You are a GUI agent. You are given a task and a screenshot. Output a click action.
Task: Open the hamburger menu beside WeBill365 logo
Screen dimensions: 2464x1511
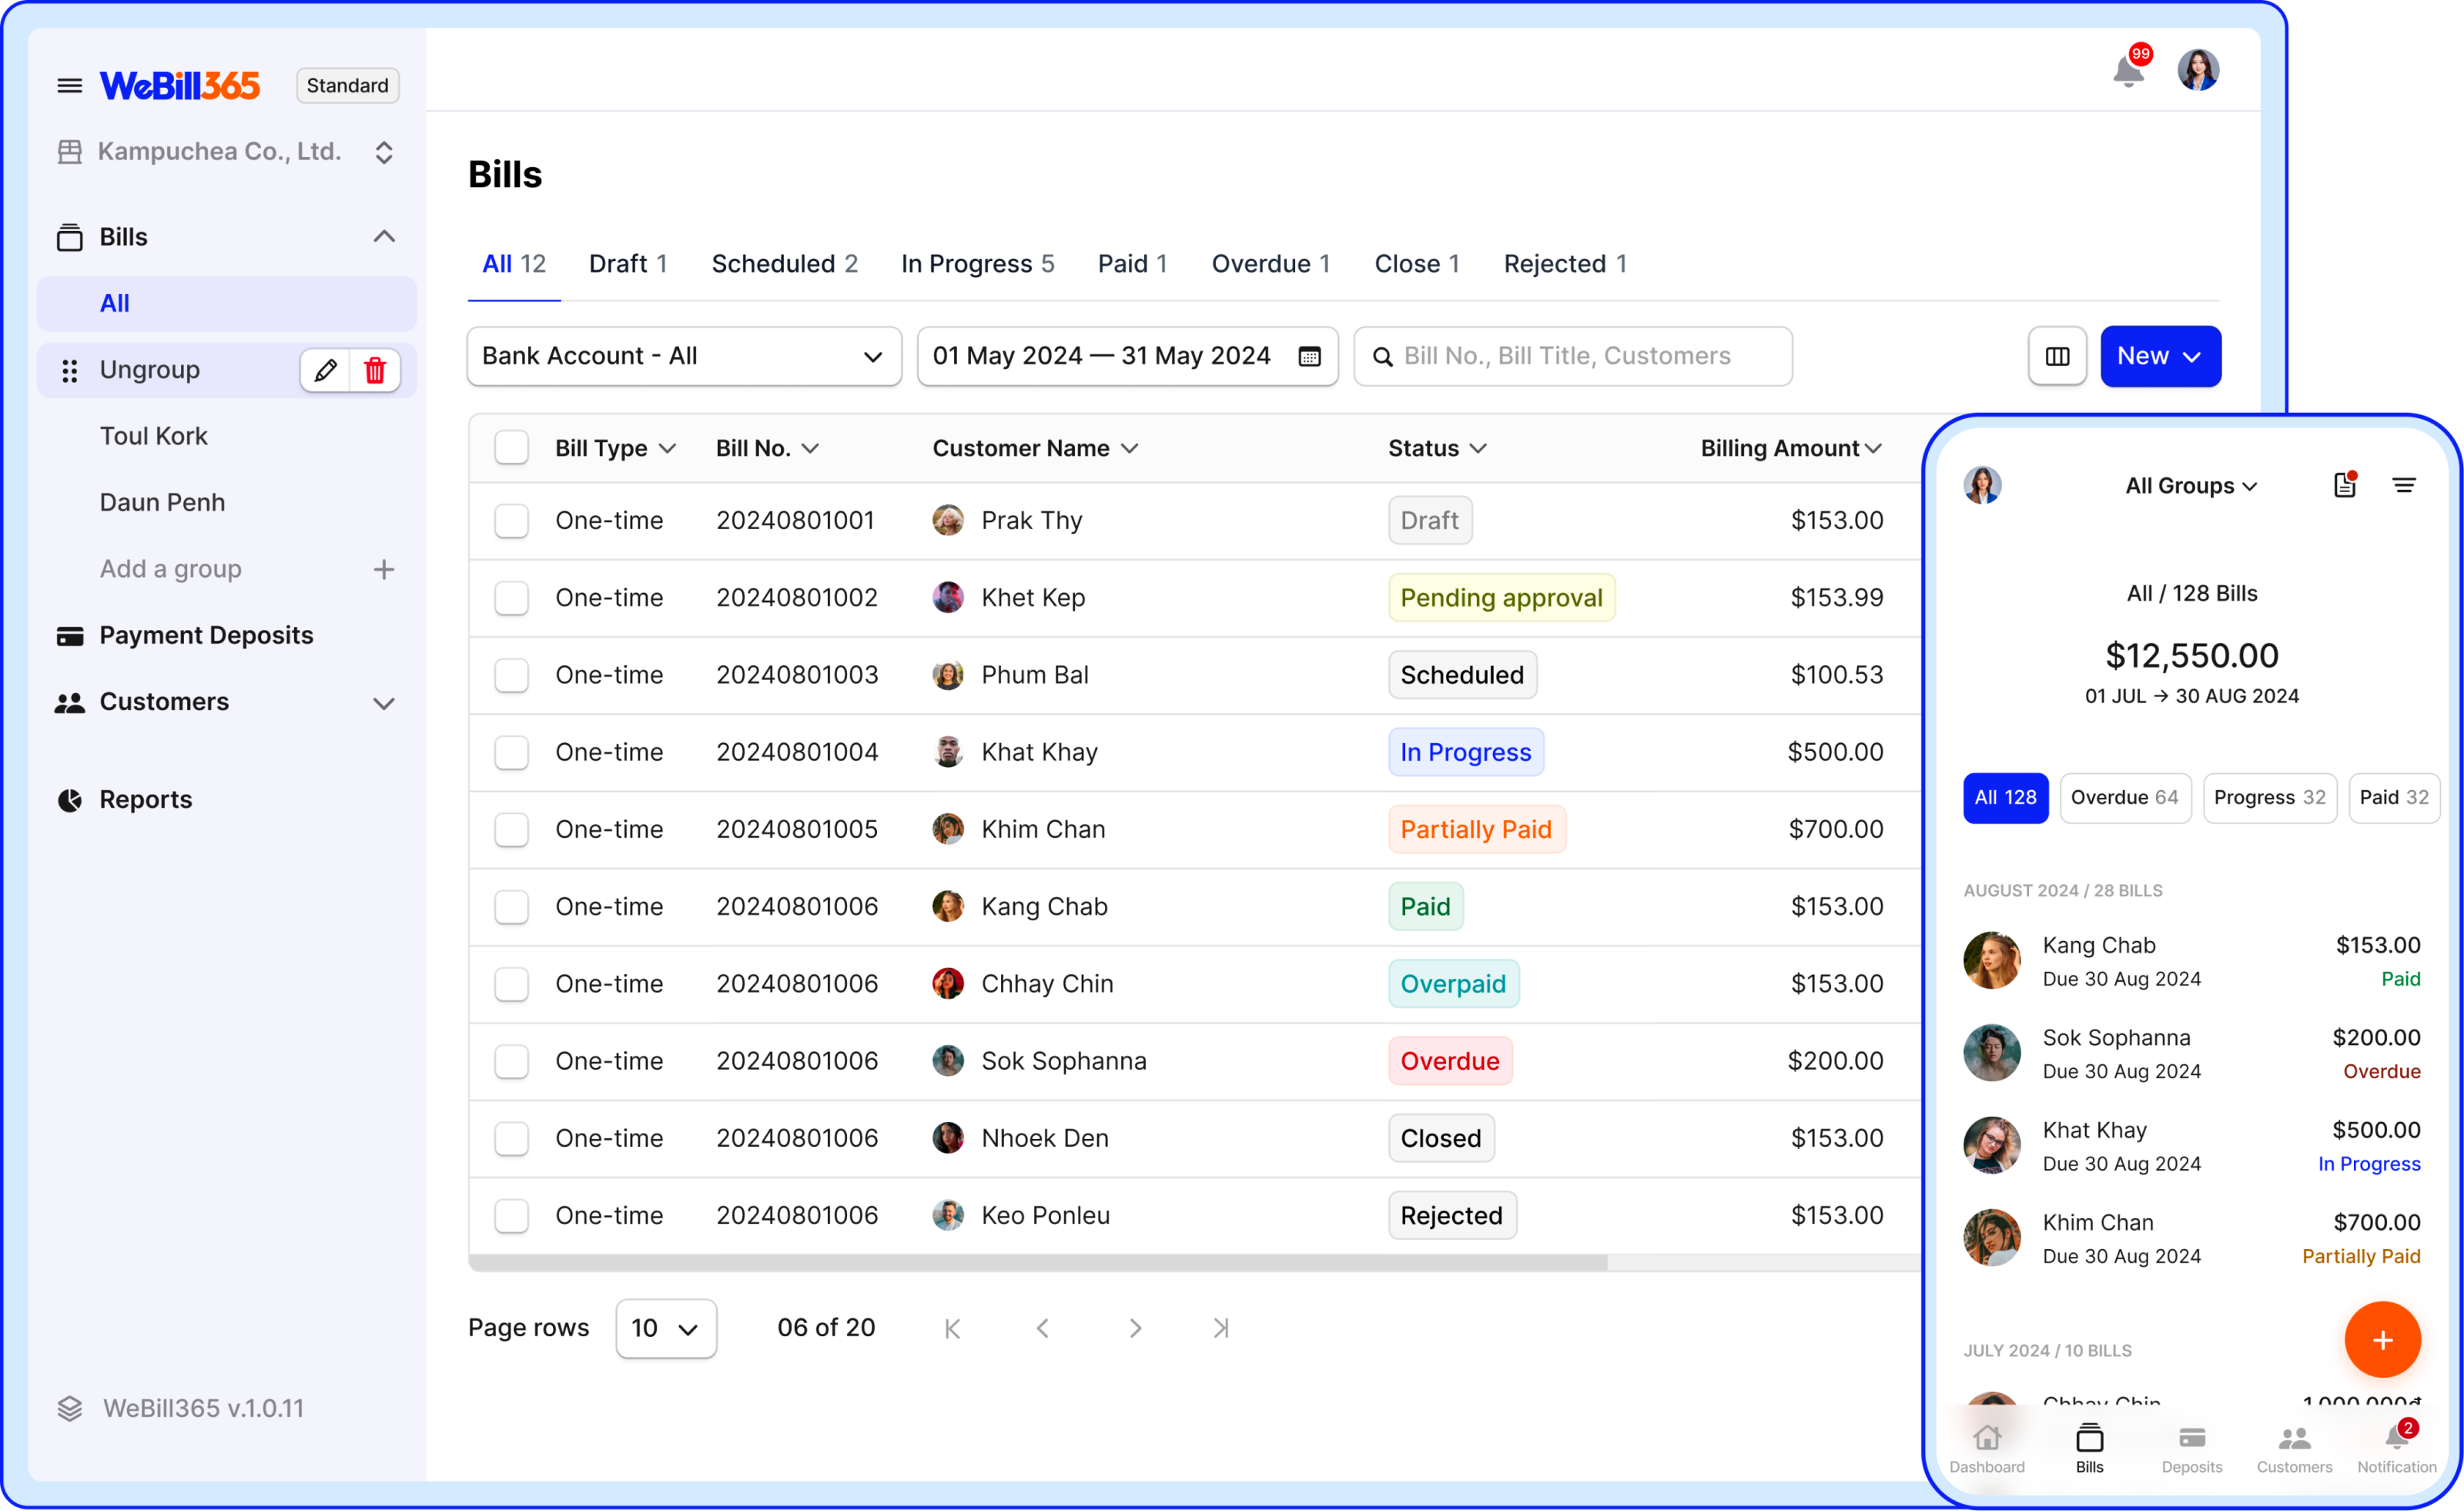tap(69, 86)
